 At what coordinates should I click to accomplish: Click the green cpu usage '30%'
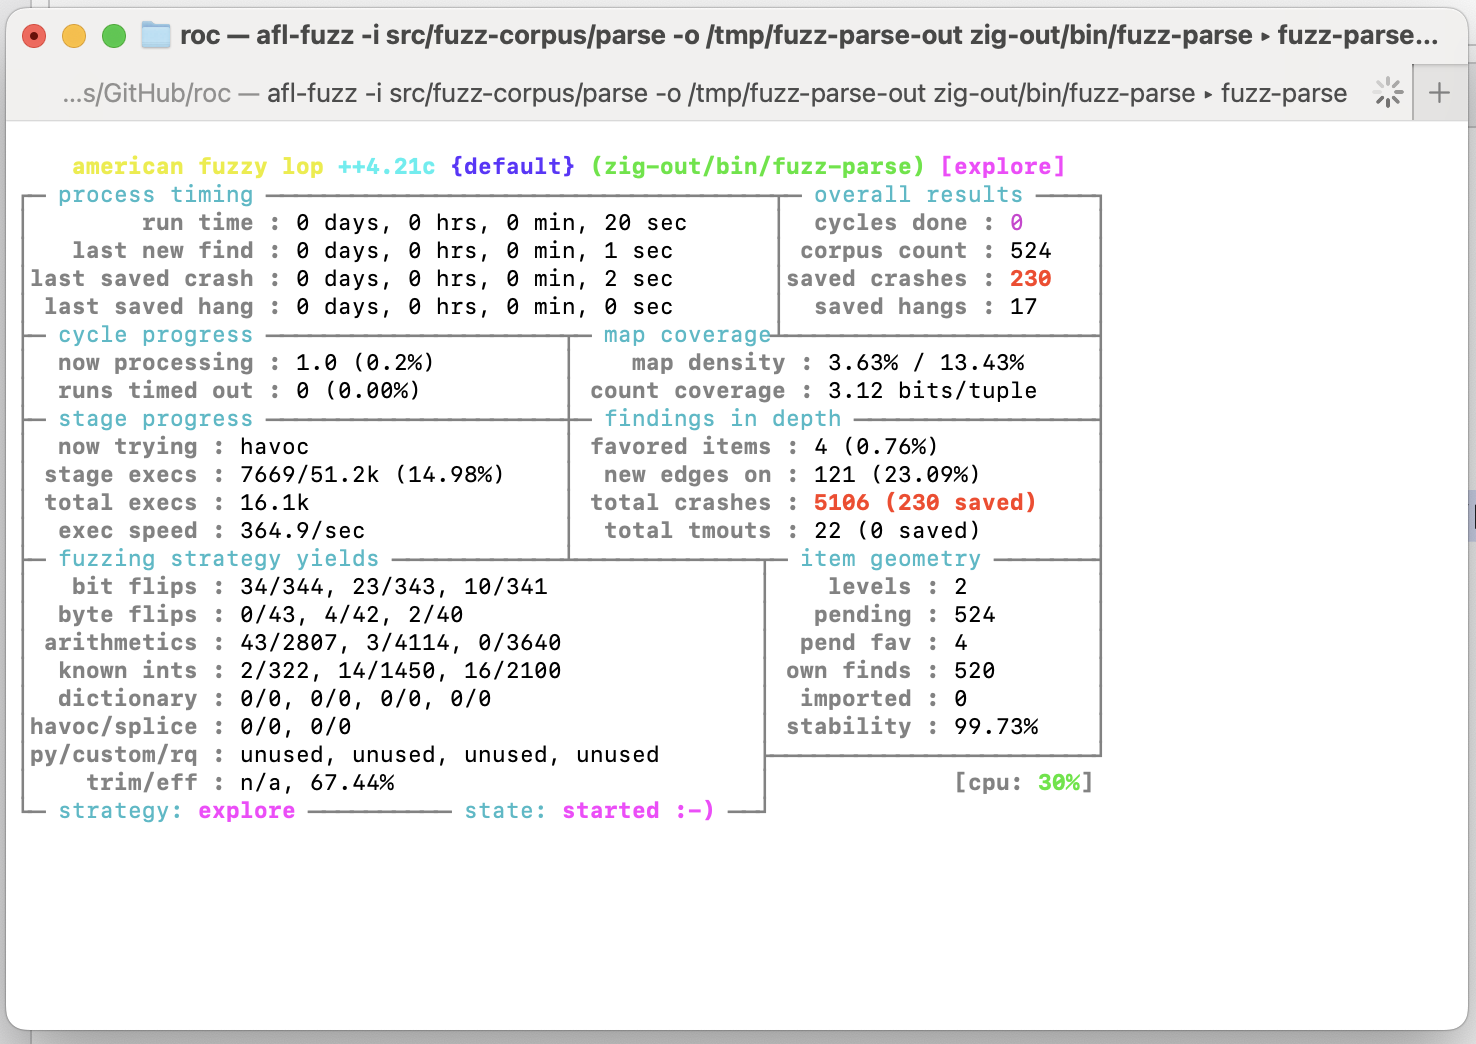[x=1059, y=782]
